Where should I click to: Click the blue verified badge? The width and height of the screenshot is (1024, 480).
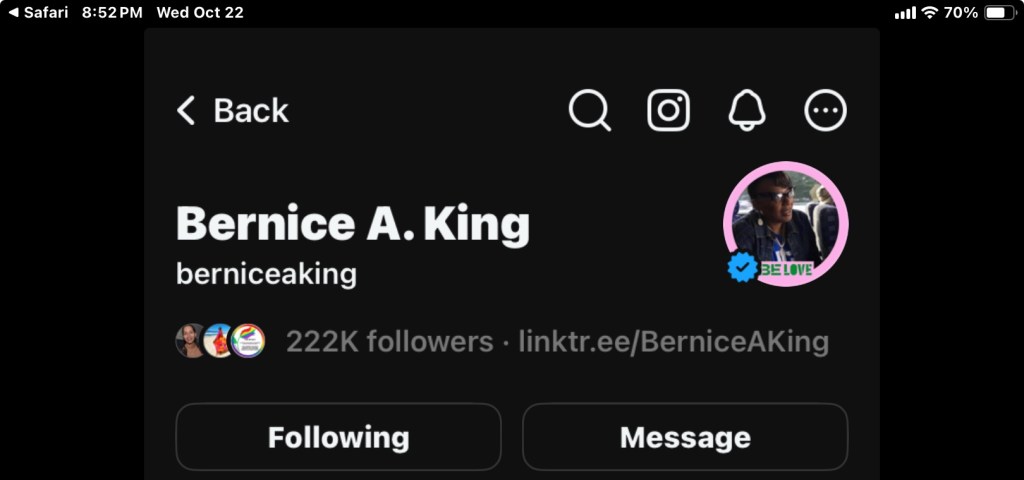[x=742, y=267]
